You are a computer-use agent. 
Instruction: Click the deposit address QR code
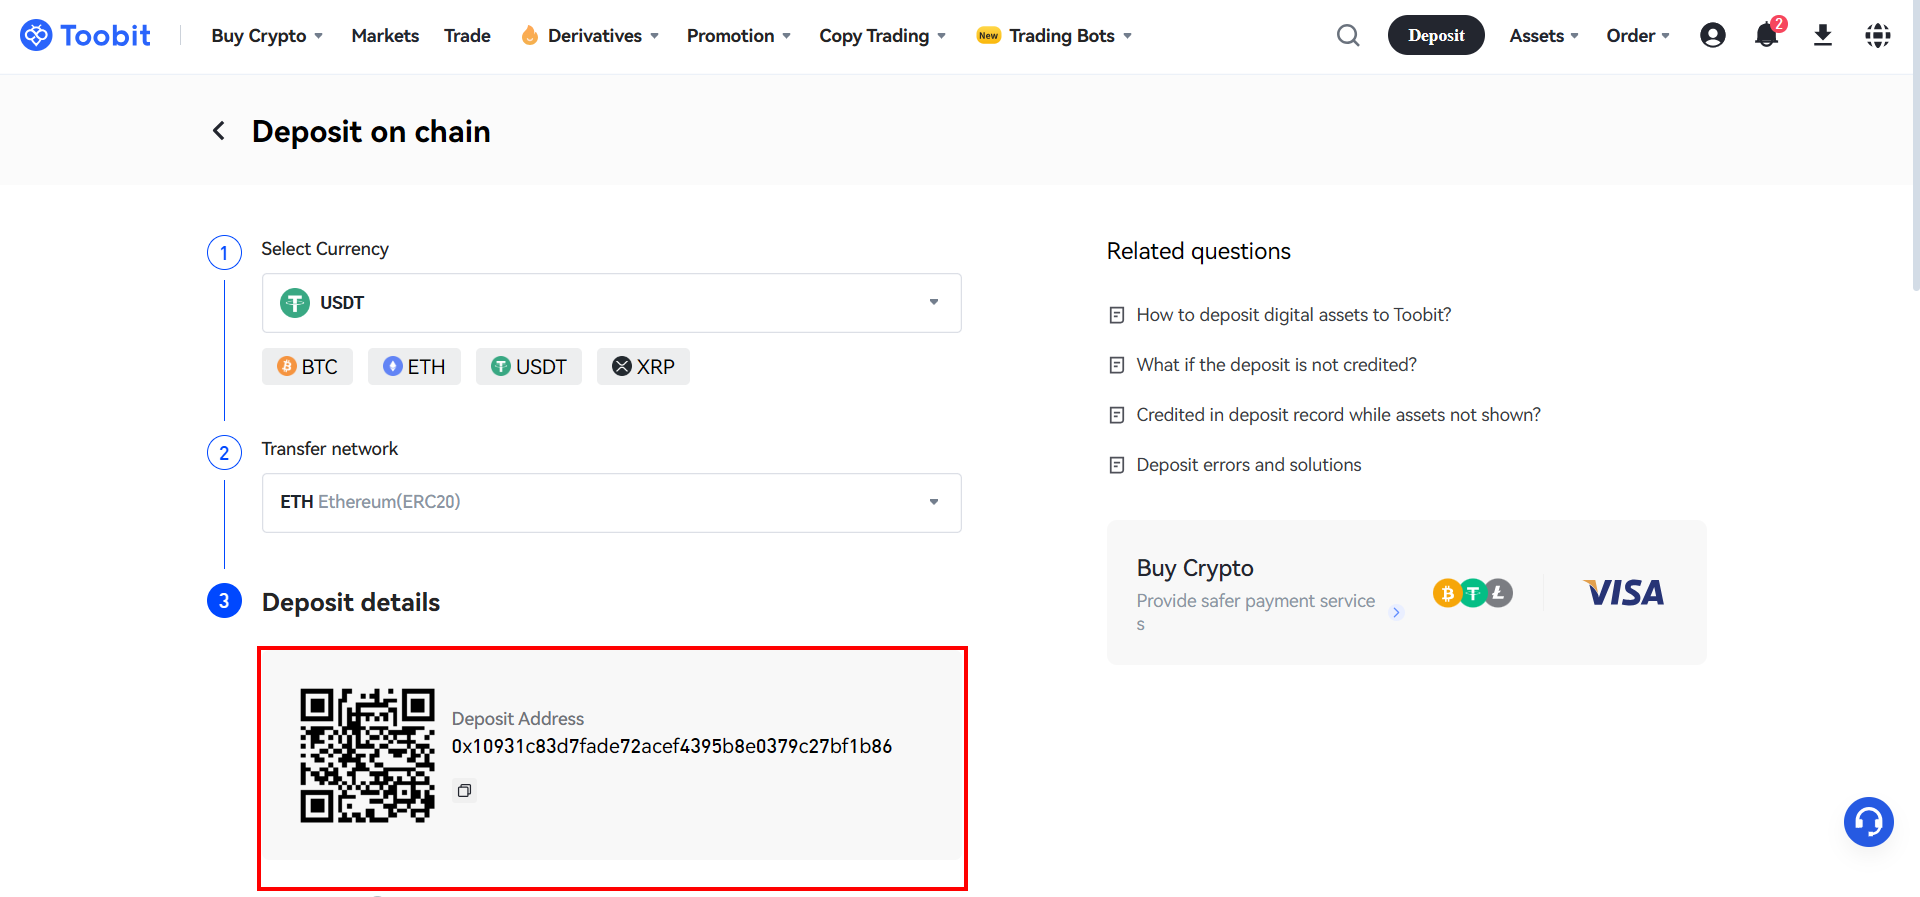pos(367,755)
